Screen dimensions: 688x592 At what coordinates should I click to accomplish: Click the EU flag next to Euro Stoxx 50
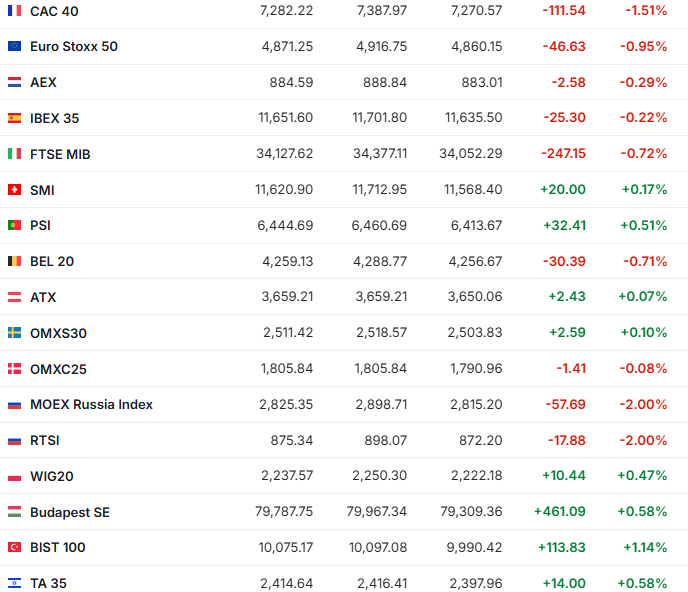[x=14, y=47]
